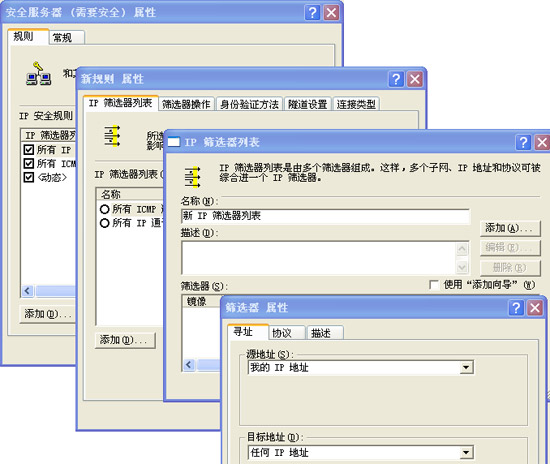The width and height of the screenshot is (550, 464).
Task: Toggle the <动态> rule checkbox
Action: [x=29, y=177]
